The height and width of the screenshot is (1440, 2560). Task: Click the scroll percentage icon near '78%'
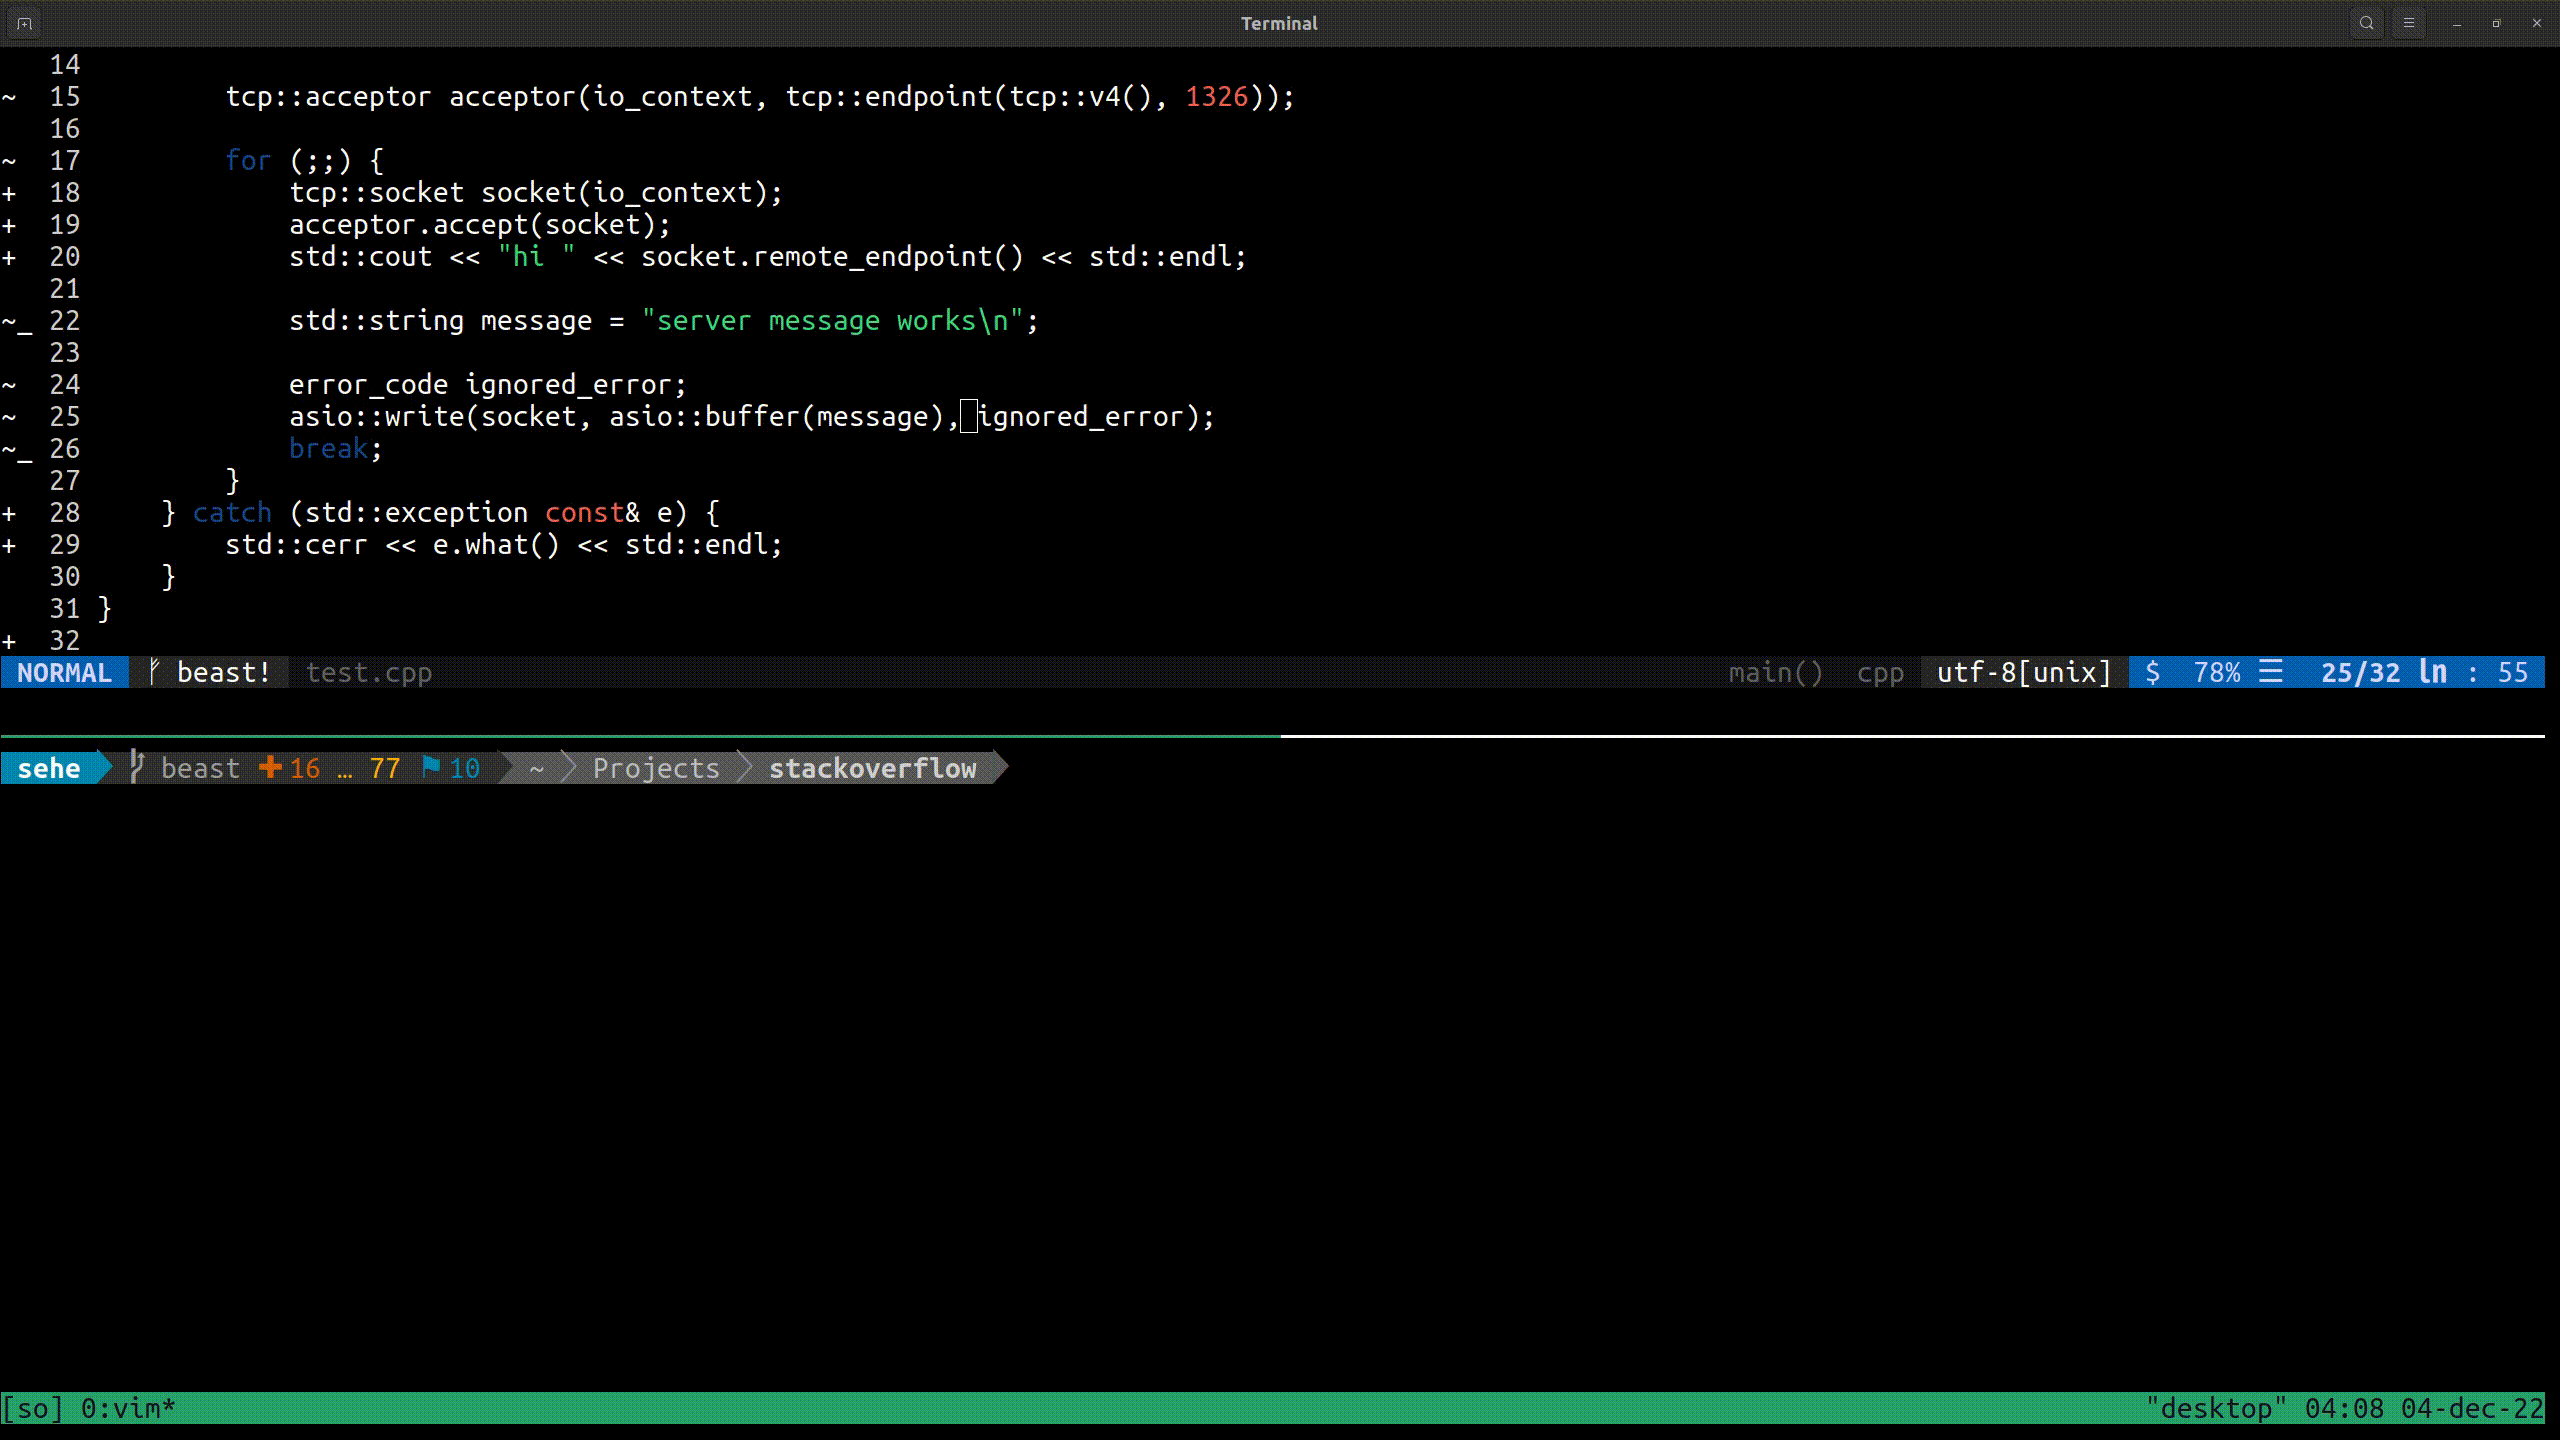tap(2270, 672)
